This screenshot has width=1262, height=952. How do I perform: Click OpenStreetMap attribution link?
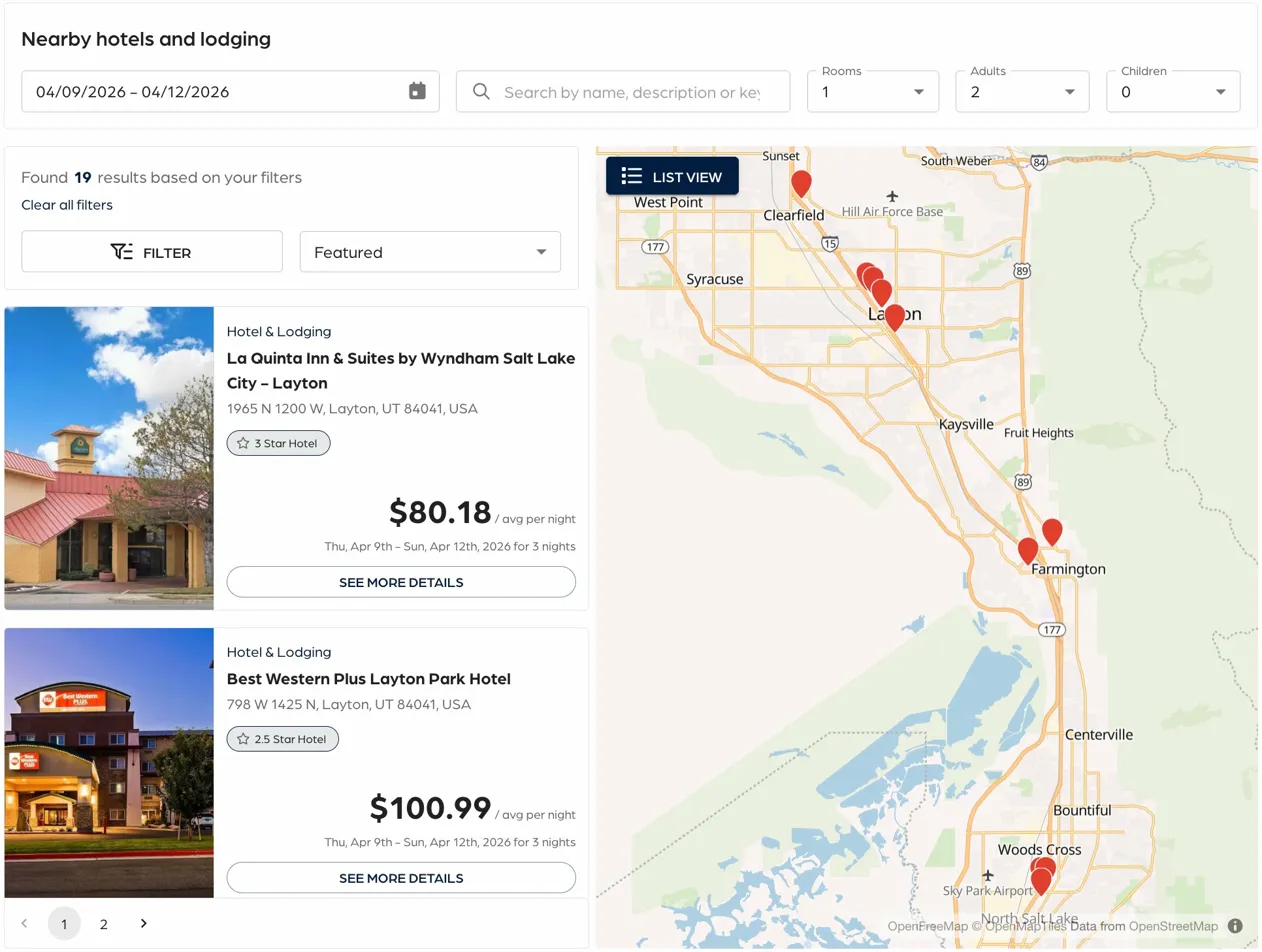pos(1173,926)
